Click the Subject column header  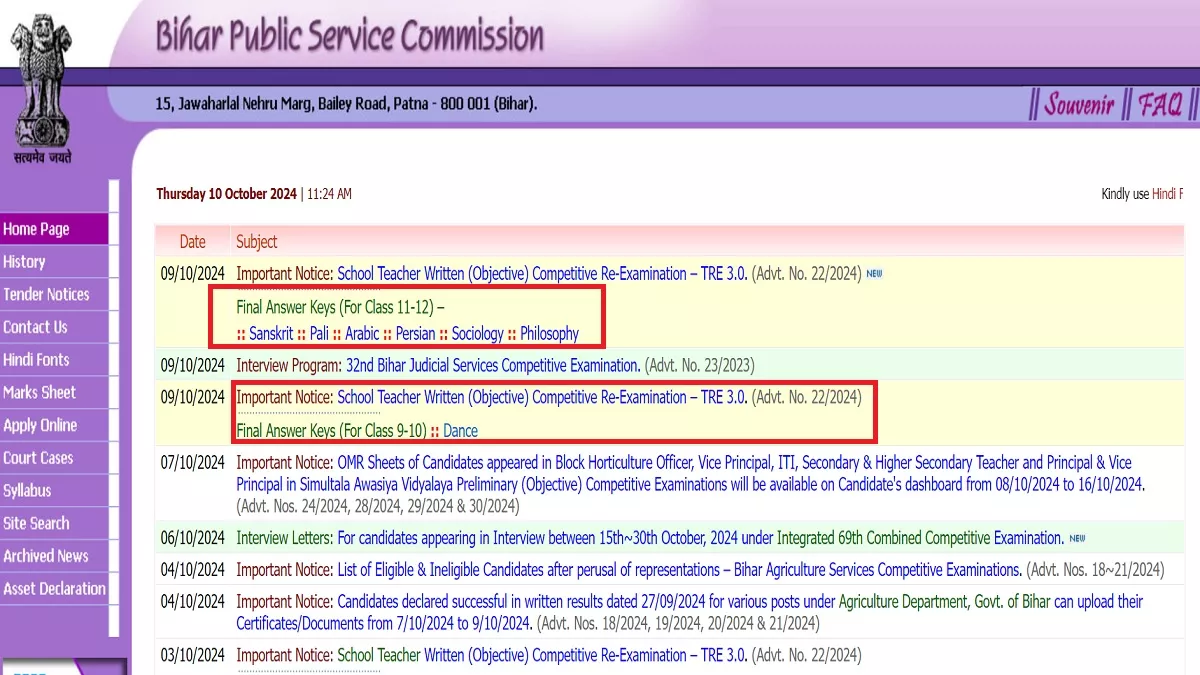pos(256,242)
